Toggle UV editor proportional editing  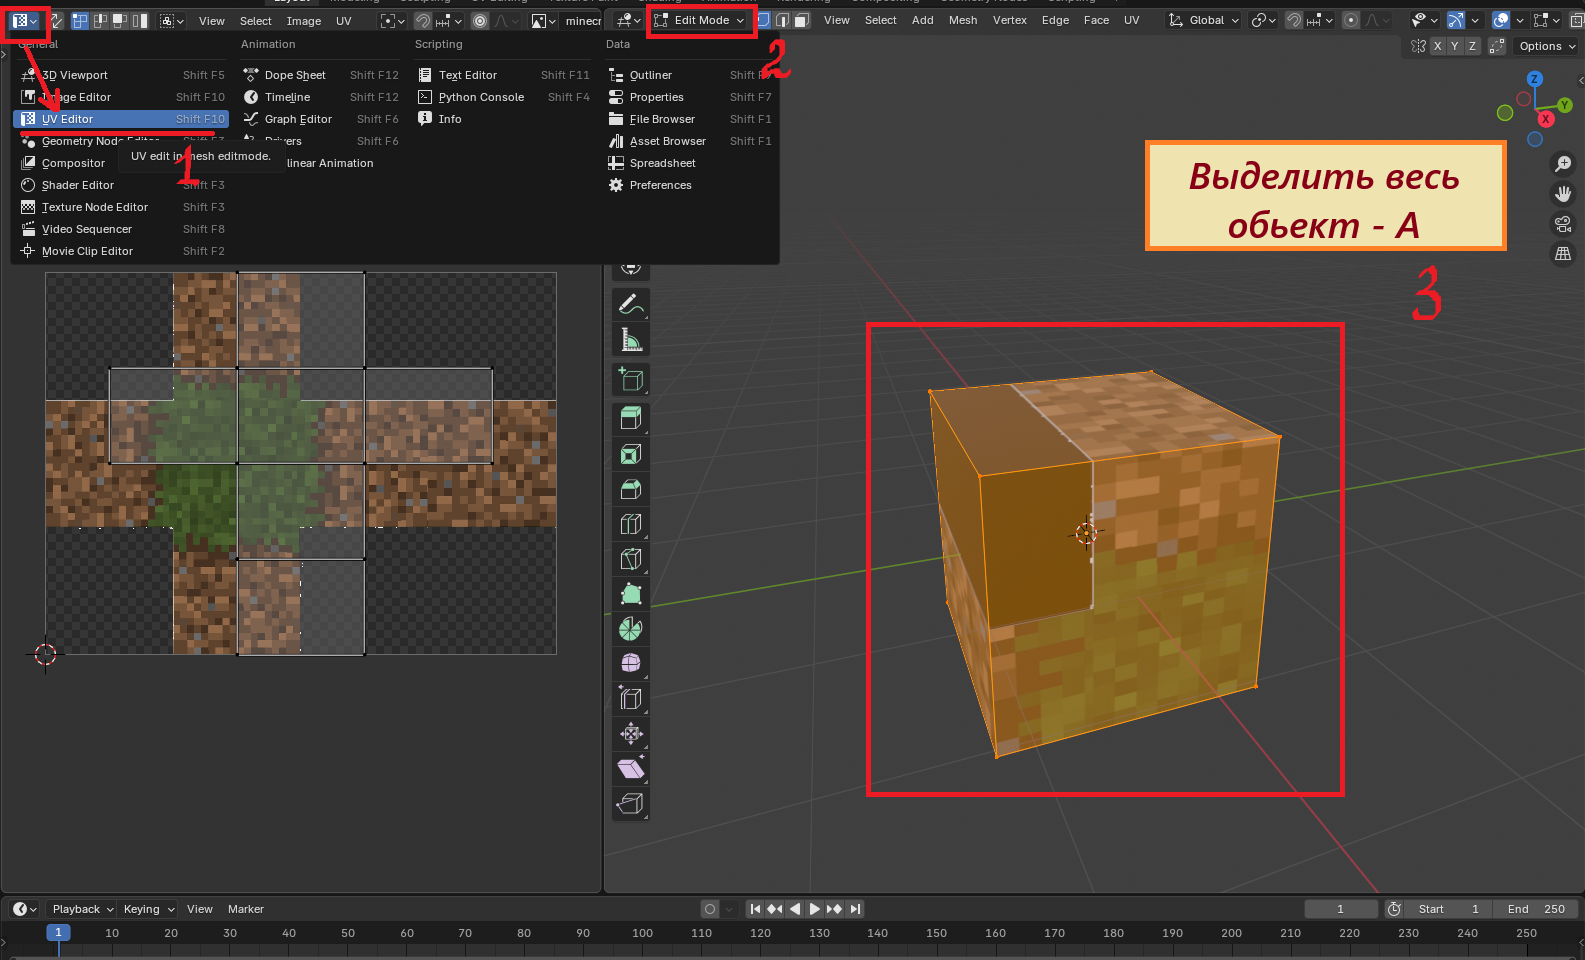pos(480,20)
